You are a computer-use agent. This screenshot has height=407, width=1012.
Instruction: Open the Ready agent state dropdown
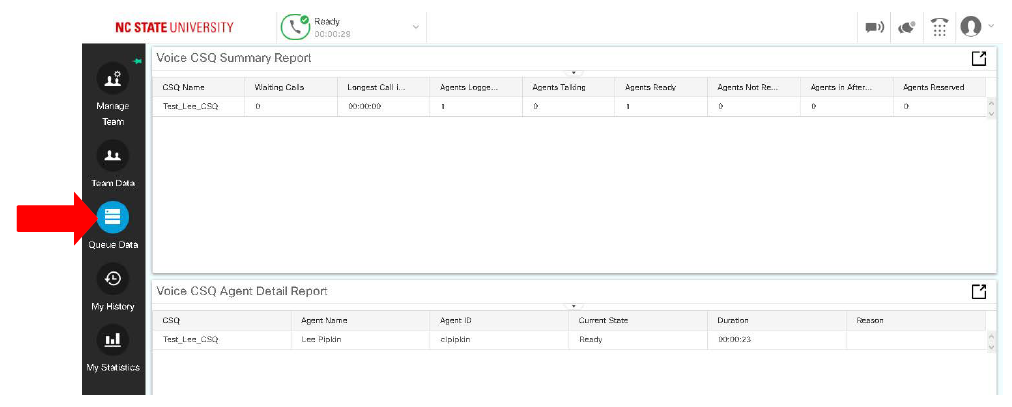click(416, 26)
